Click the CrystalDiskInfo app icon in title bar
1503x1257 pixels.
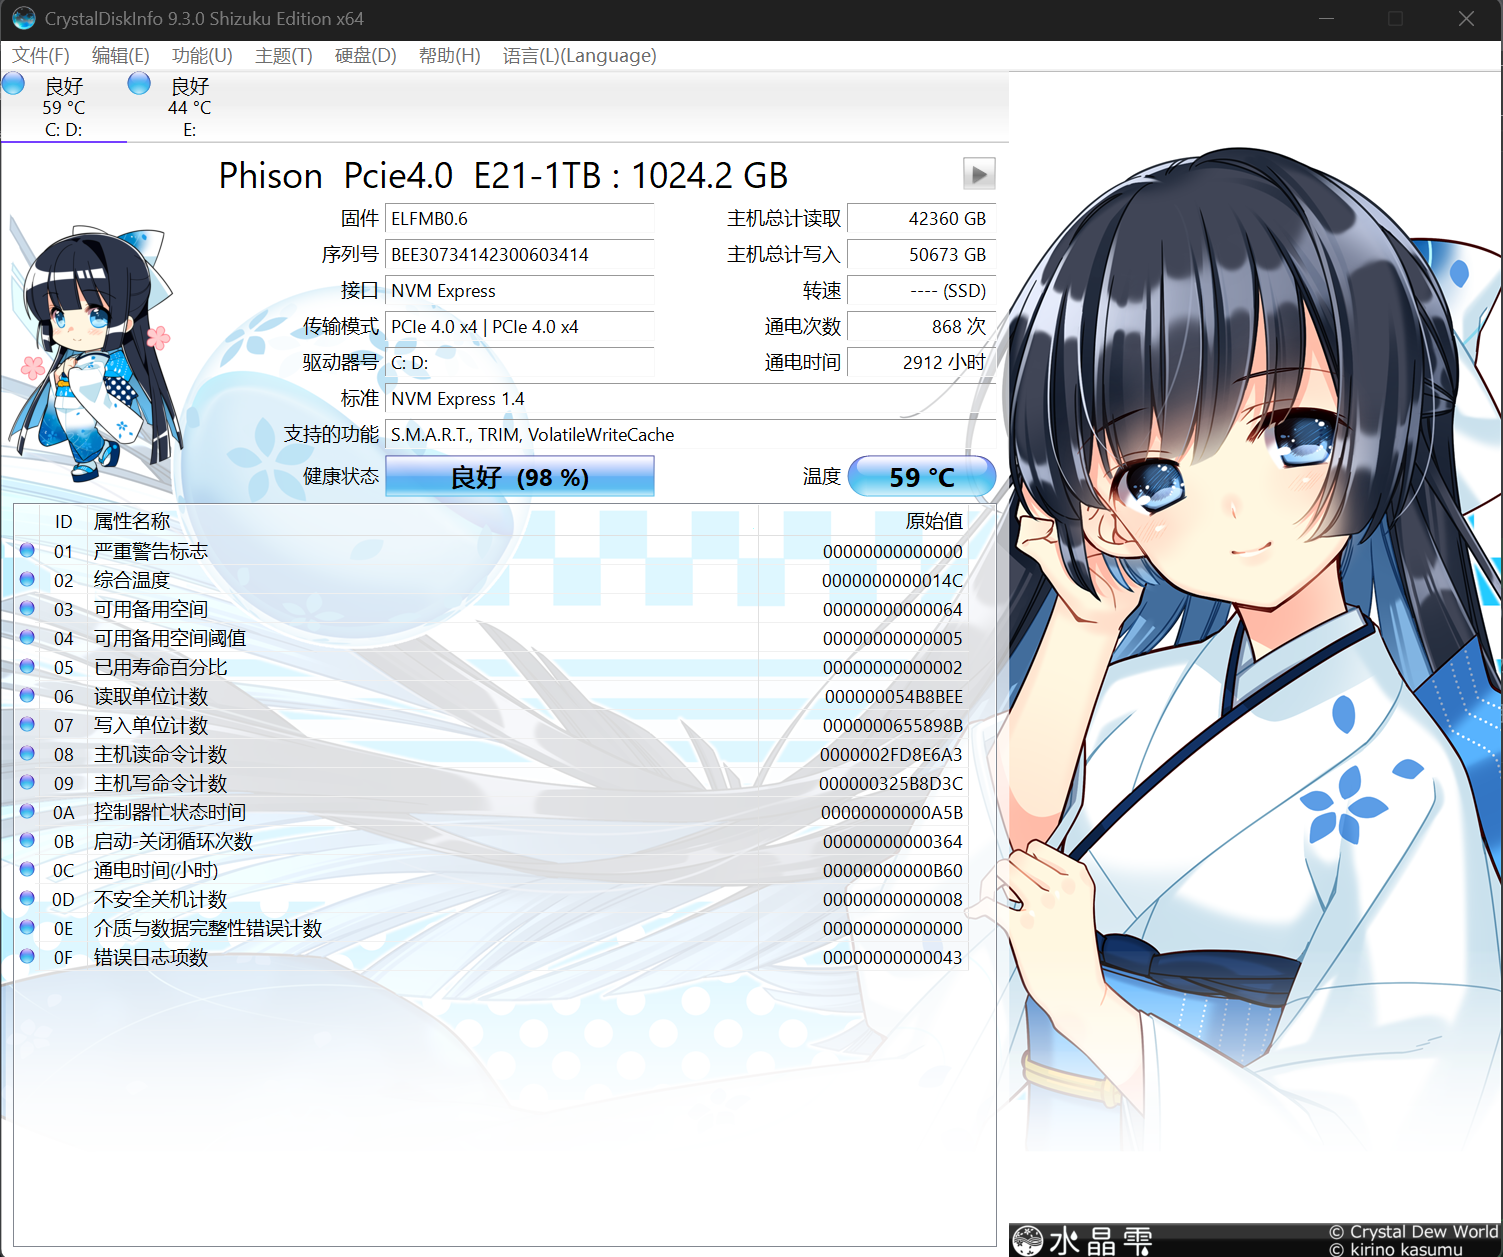pos(23,18)
